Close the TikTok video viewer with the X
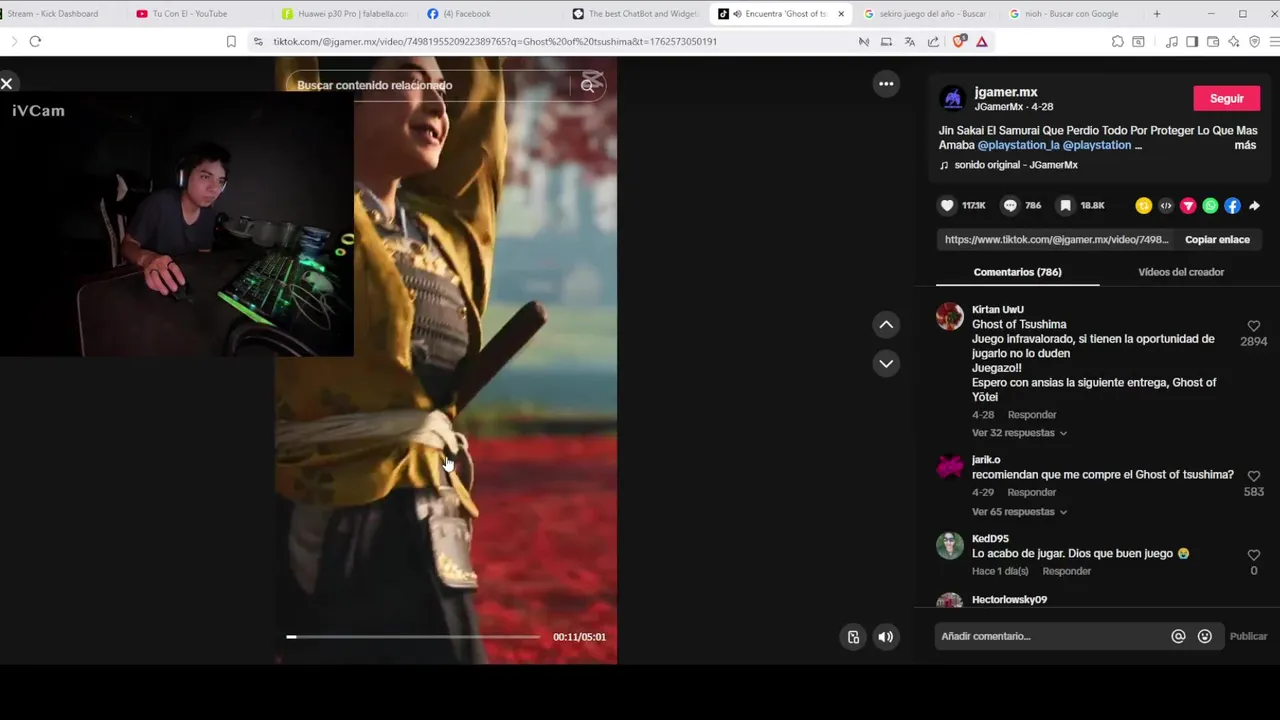 coord(7,84)
